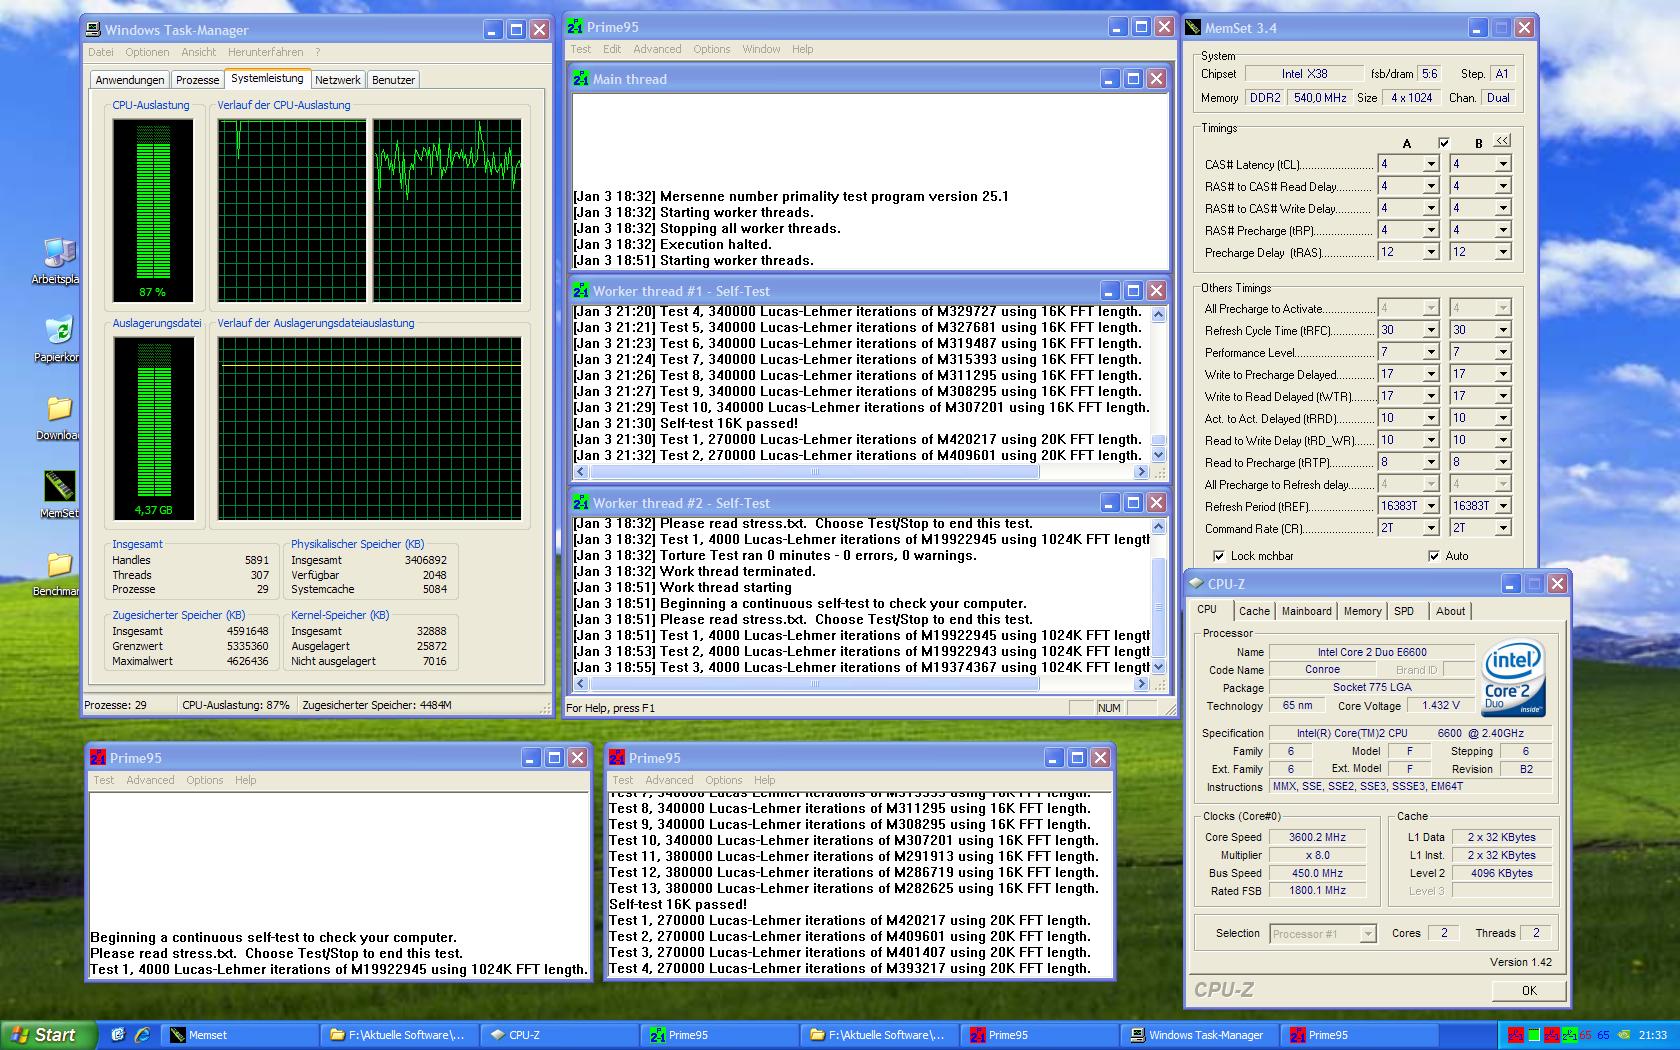
Task: Click the Windows Start button
Action: click(48, 1035)
